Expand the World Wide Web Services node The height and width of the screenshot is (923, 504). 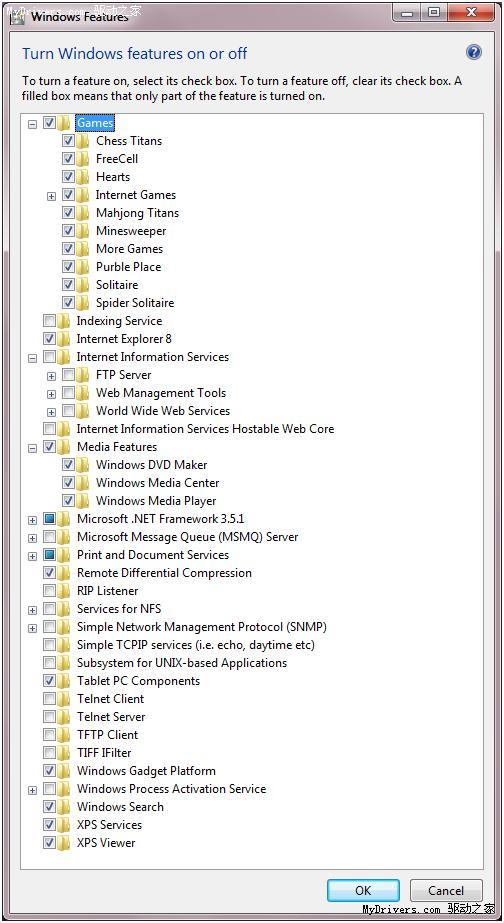(51, 412)
